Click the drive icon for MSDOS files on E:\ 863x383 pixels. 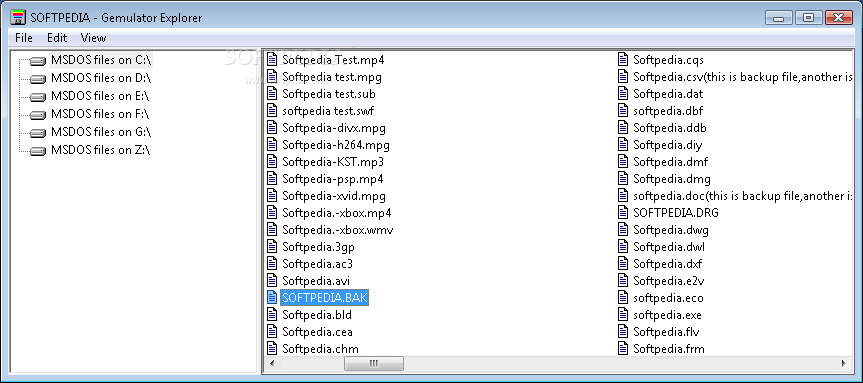[38, 97]
